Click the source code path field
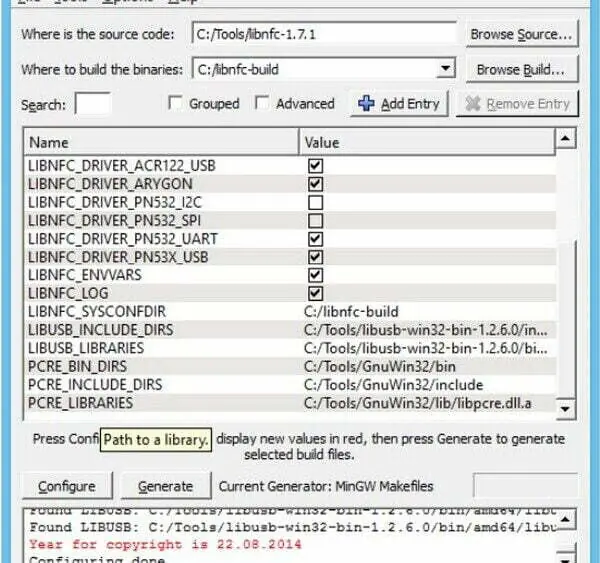The height and width of the screenshot is (563, 600). (x=324, y=34)
